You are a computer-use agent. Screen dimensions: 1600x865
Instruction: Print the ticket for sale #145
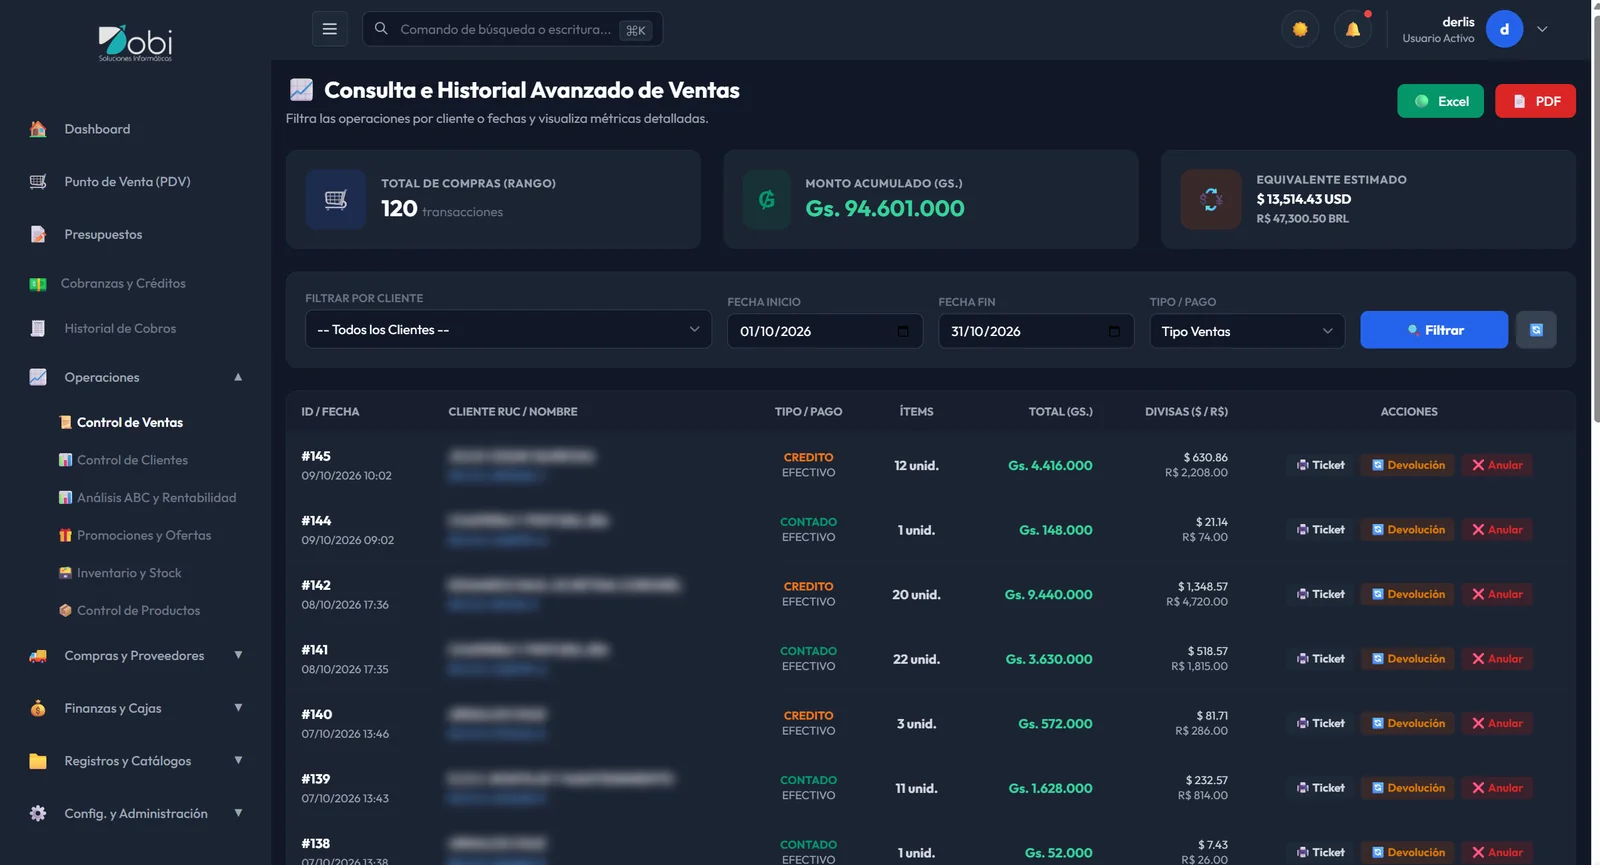[x=1320, y=465]
